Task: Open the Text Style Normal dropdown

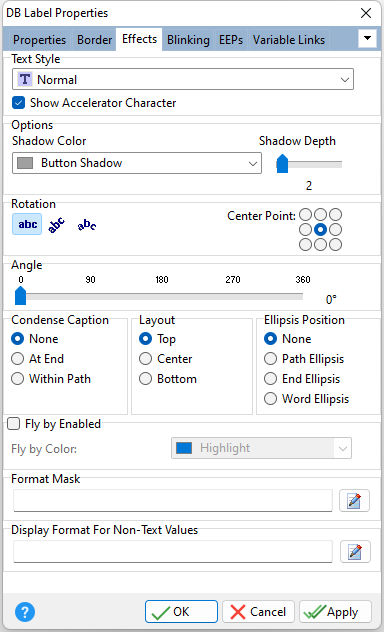Action: [183, 79]
